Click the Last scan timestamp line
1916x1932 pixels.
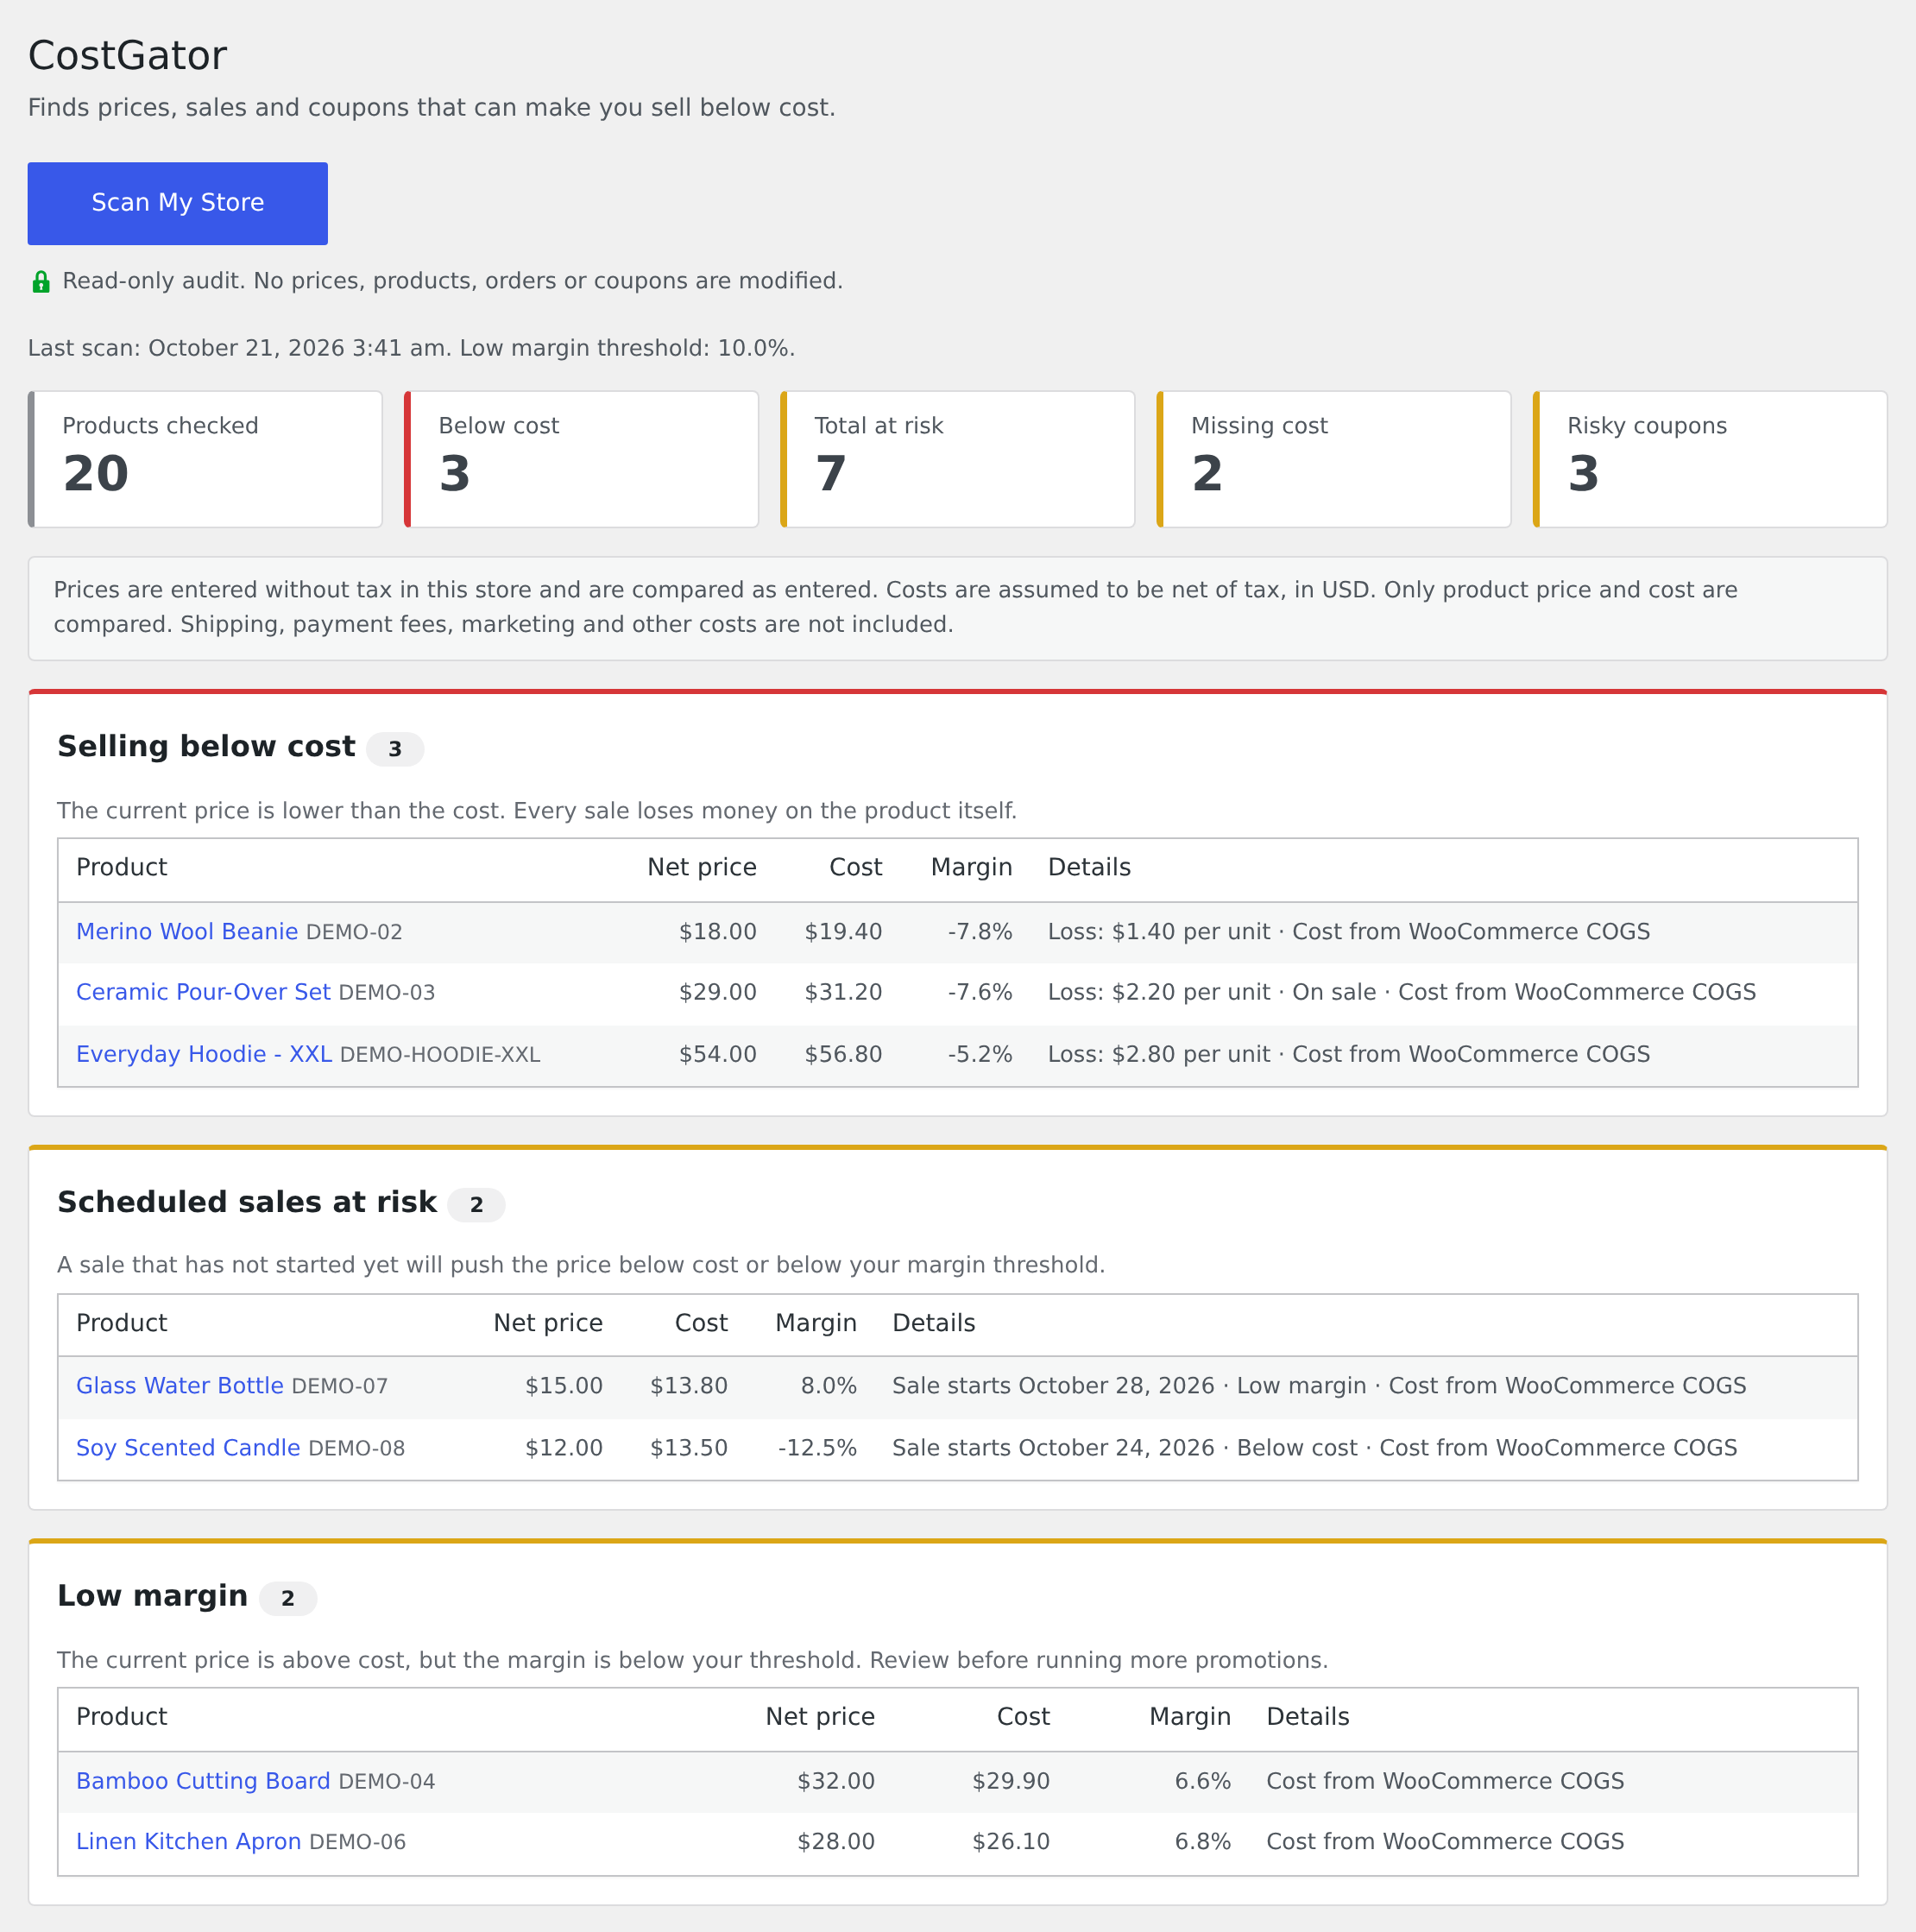click(x=411, y=348)
